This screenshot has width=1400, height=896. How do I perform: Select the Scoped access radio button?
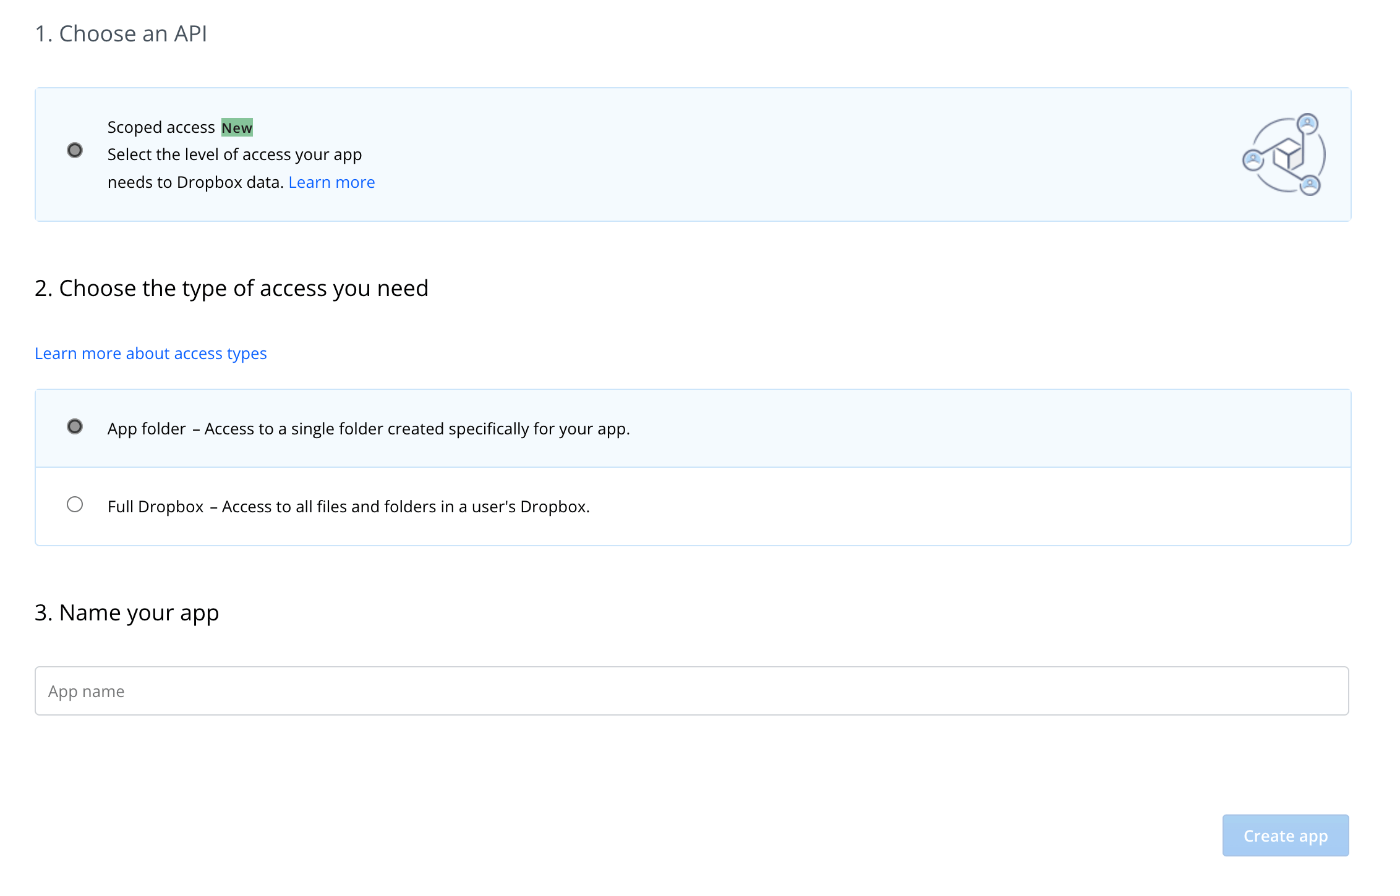(75, 150)
